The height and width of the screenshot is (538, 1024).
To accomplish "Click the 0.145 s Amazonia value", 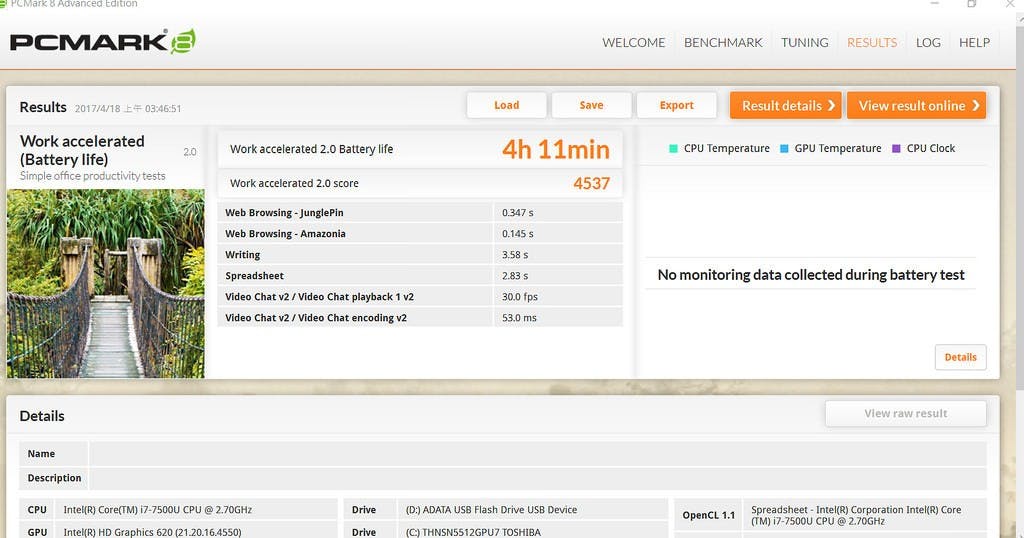I will (517, 233).
